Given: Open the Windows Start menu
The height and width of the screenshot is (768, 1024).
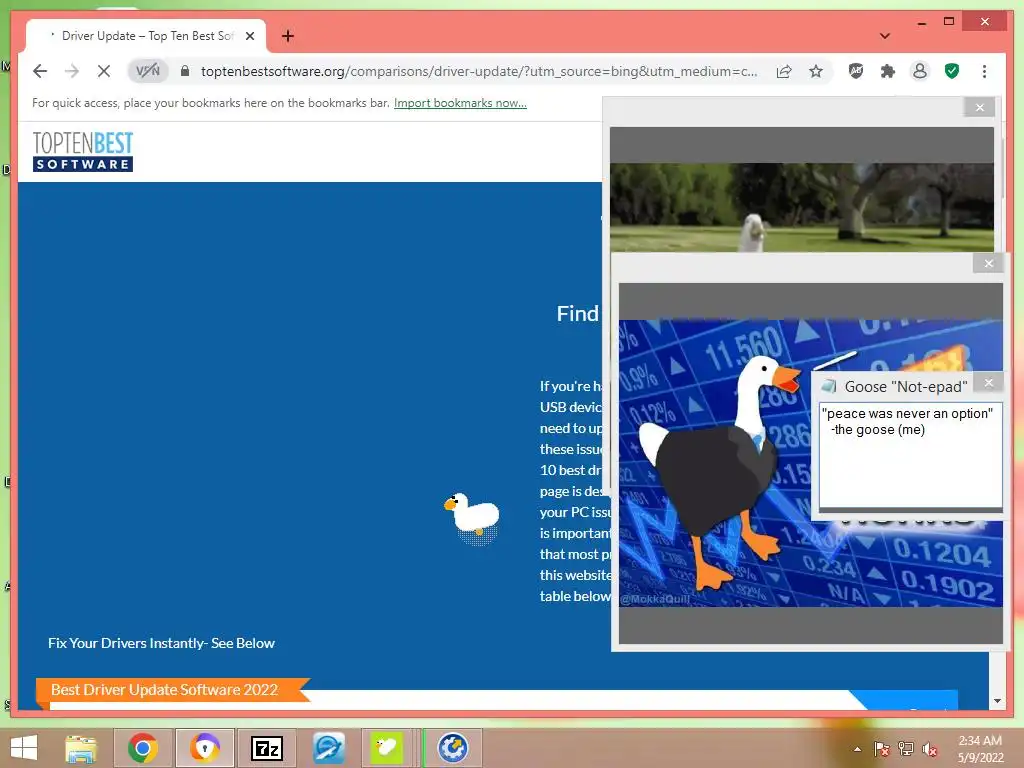Looking at the screenshot, I should point(24,748).
